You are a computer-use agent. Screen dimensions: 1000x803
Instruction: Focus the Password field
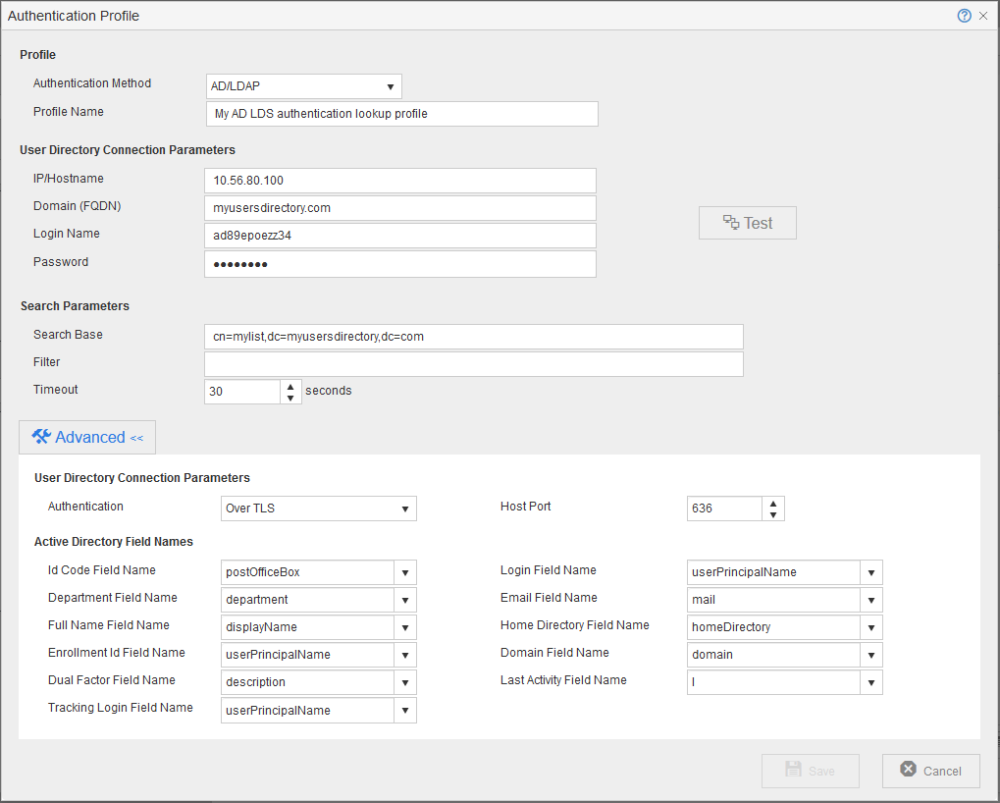(399, 264)
